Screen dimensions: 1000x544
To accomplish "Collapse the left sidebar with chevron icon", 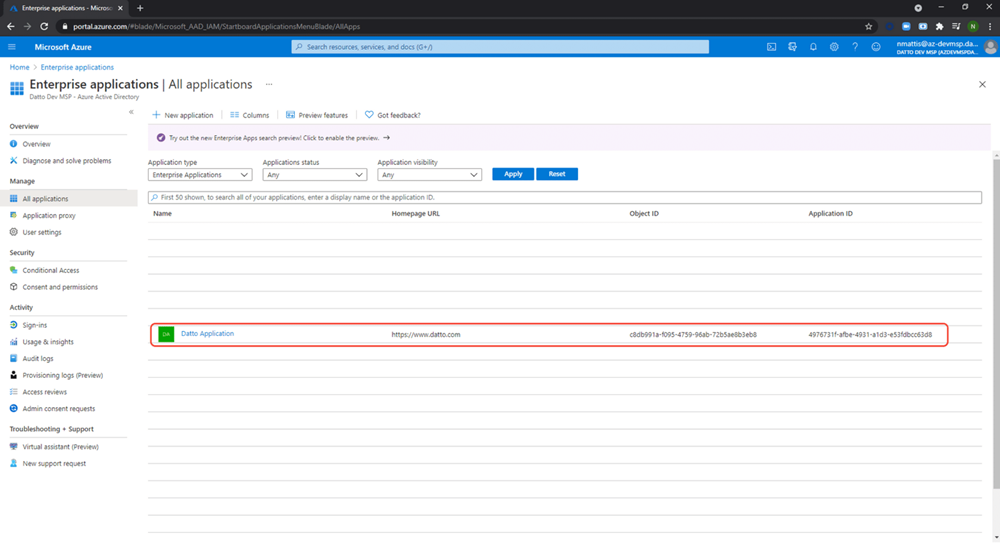I will (x=131, y=112).
